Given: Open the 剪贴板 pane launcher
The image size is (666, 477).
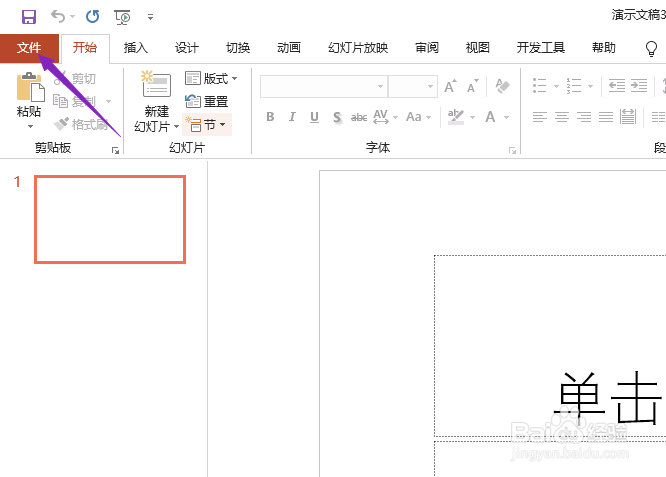Looking at the screenshot, I should pos(116,150).
